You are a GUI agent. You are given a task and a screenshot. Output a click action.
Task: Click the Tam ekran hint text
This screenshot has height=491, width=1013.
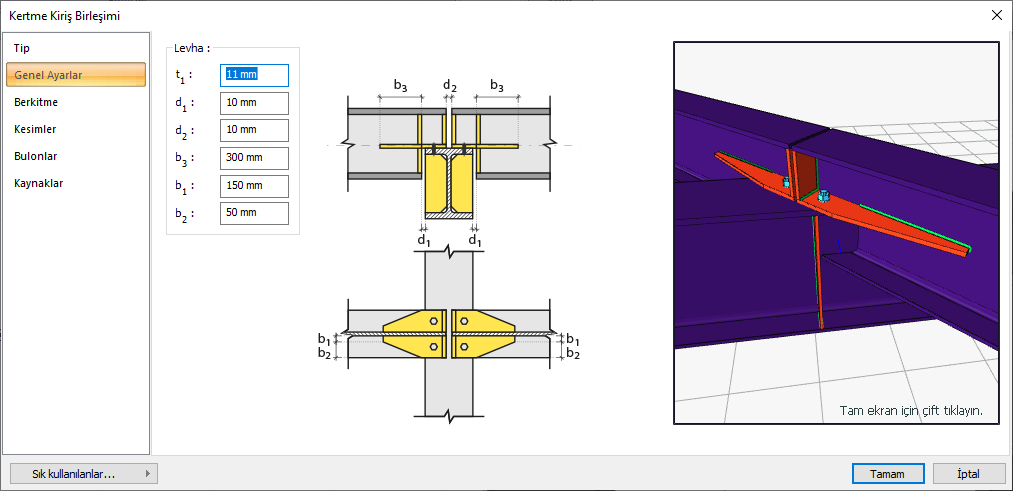tap(910, 410)
